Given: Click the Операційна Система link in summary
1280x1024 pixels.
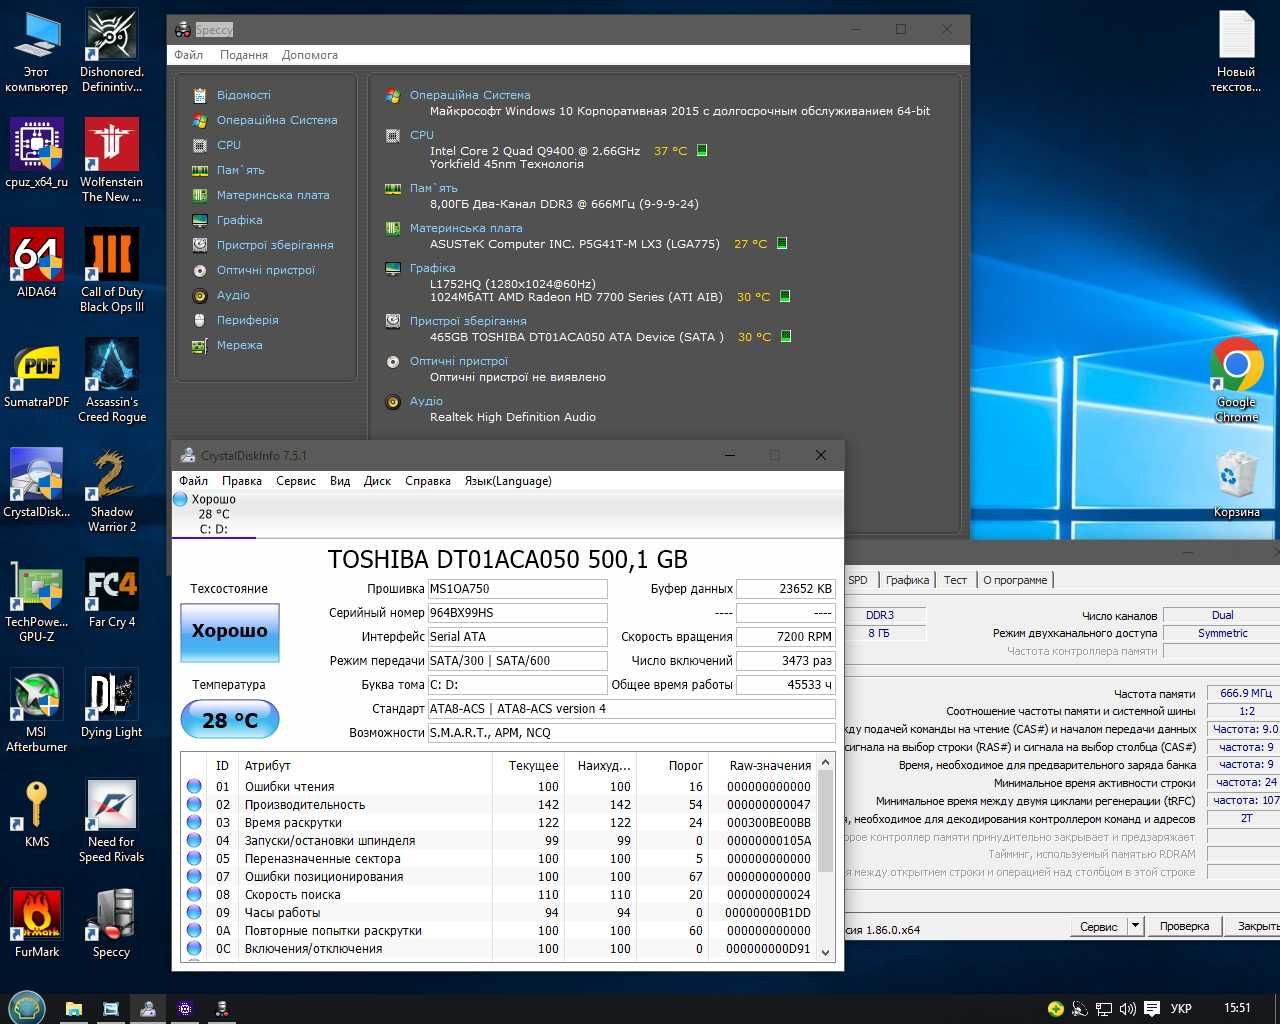Looking at the screenshot, I should coord(470,95).
